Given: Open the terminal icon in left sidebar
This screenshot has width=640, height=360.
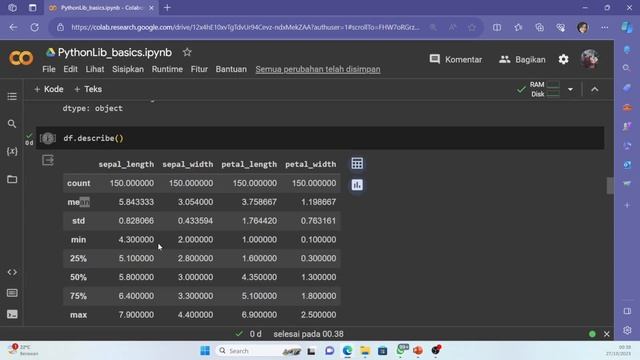Looking at the screenshot, I should click(x=12, y=314).
